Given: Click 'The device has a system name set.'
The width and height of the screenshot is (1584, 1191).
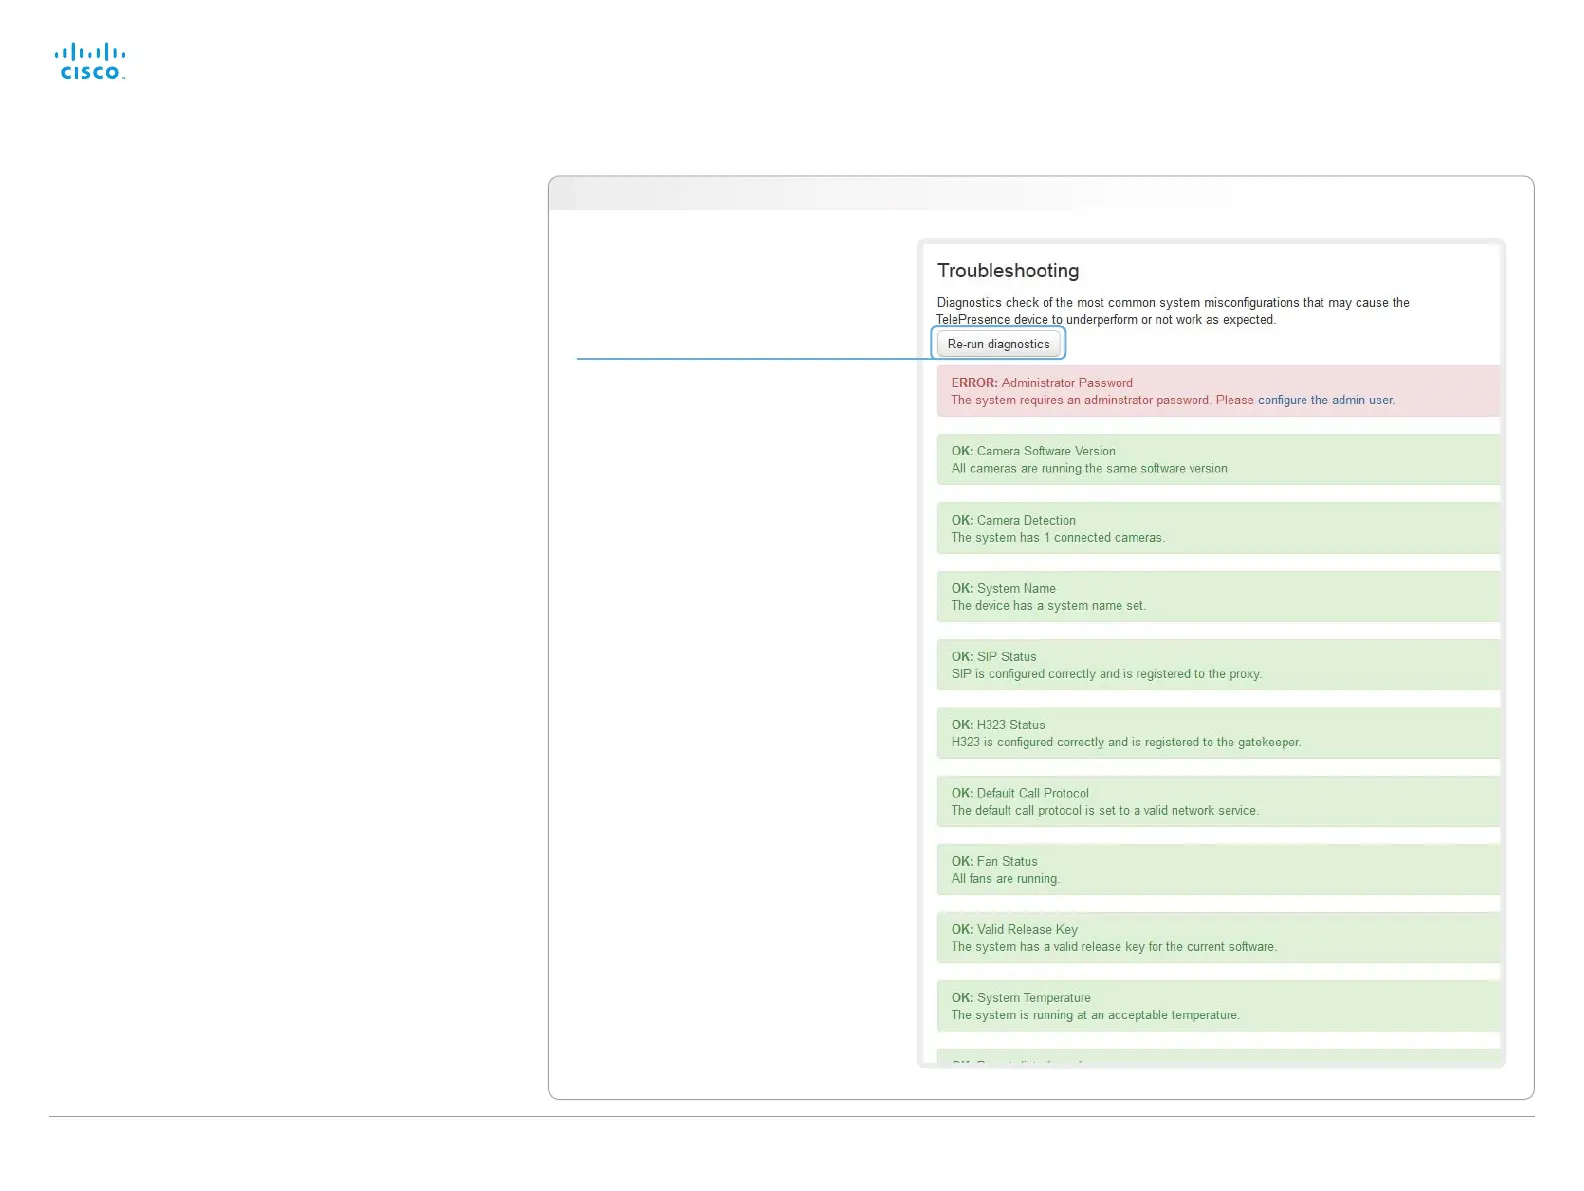Looking at the screenshot, I should click(x=1048, y=606).
